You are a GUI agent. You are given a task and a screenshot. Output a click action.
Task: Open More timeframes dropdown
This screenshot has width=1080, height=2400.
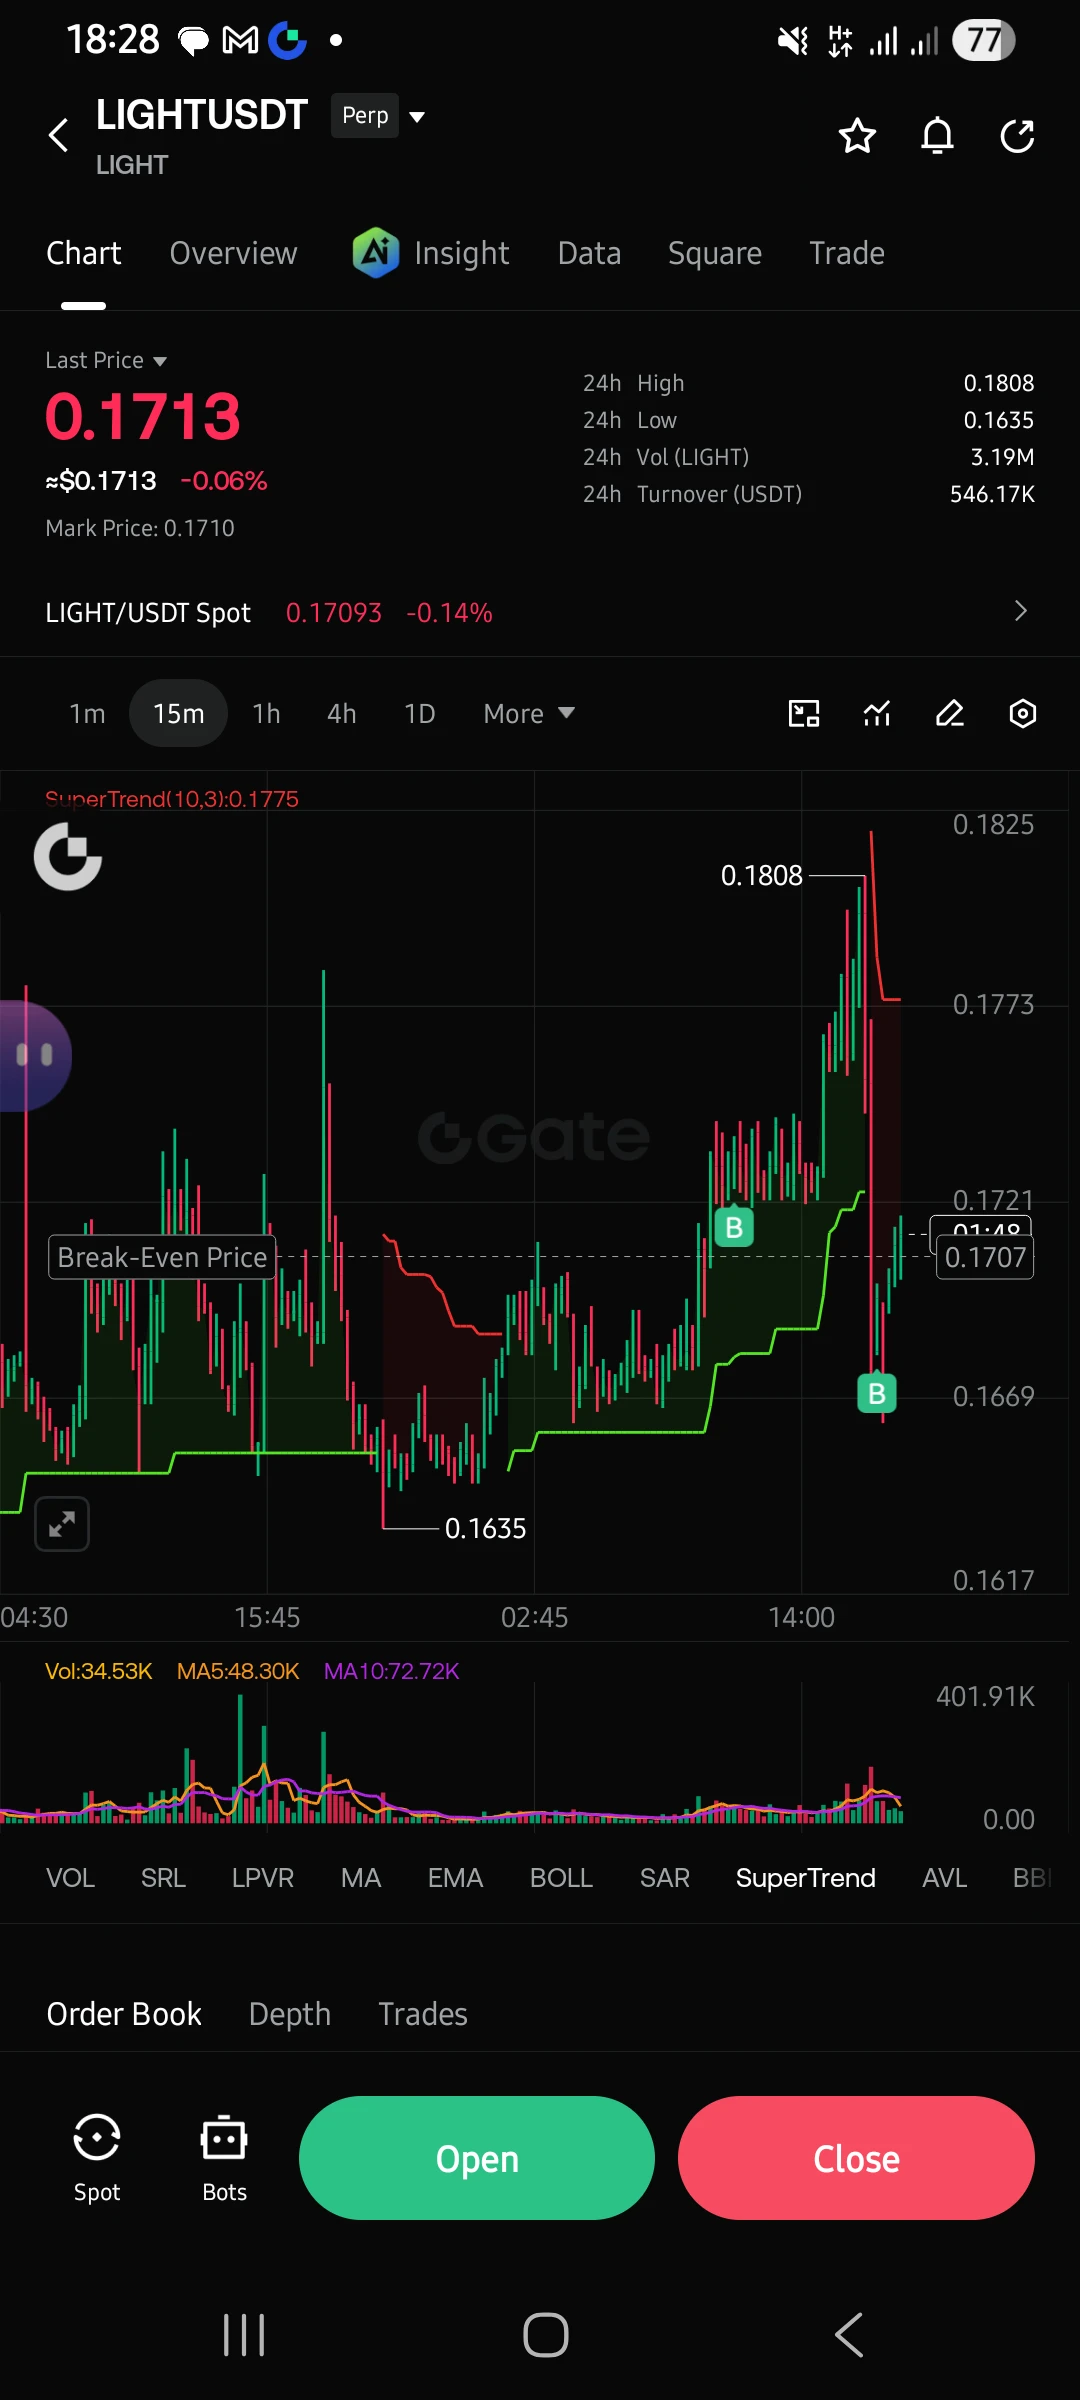pos(529,713)
